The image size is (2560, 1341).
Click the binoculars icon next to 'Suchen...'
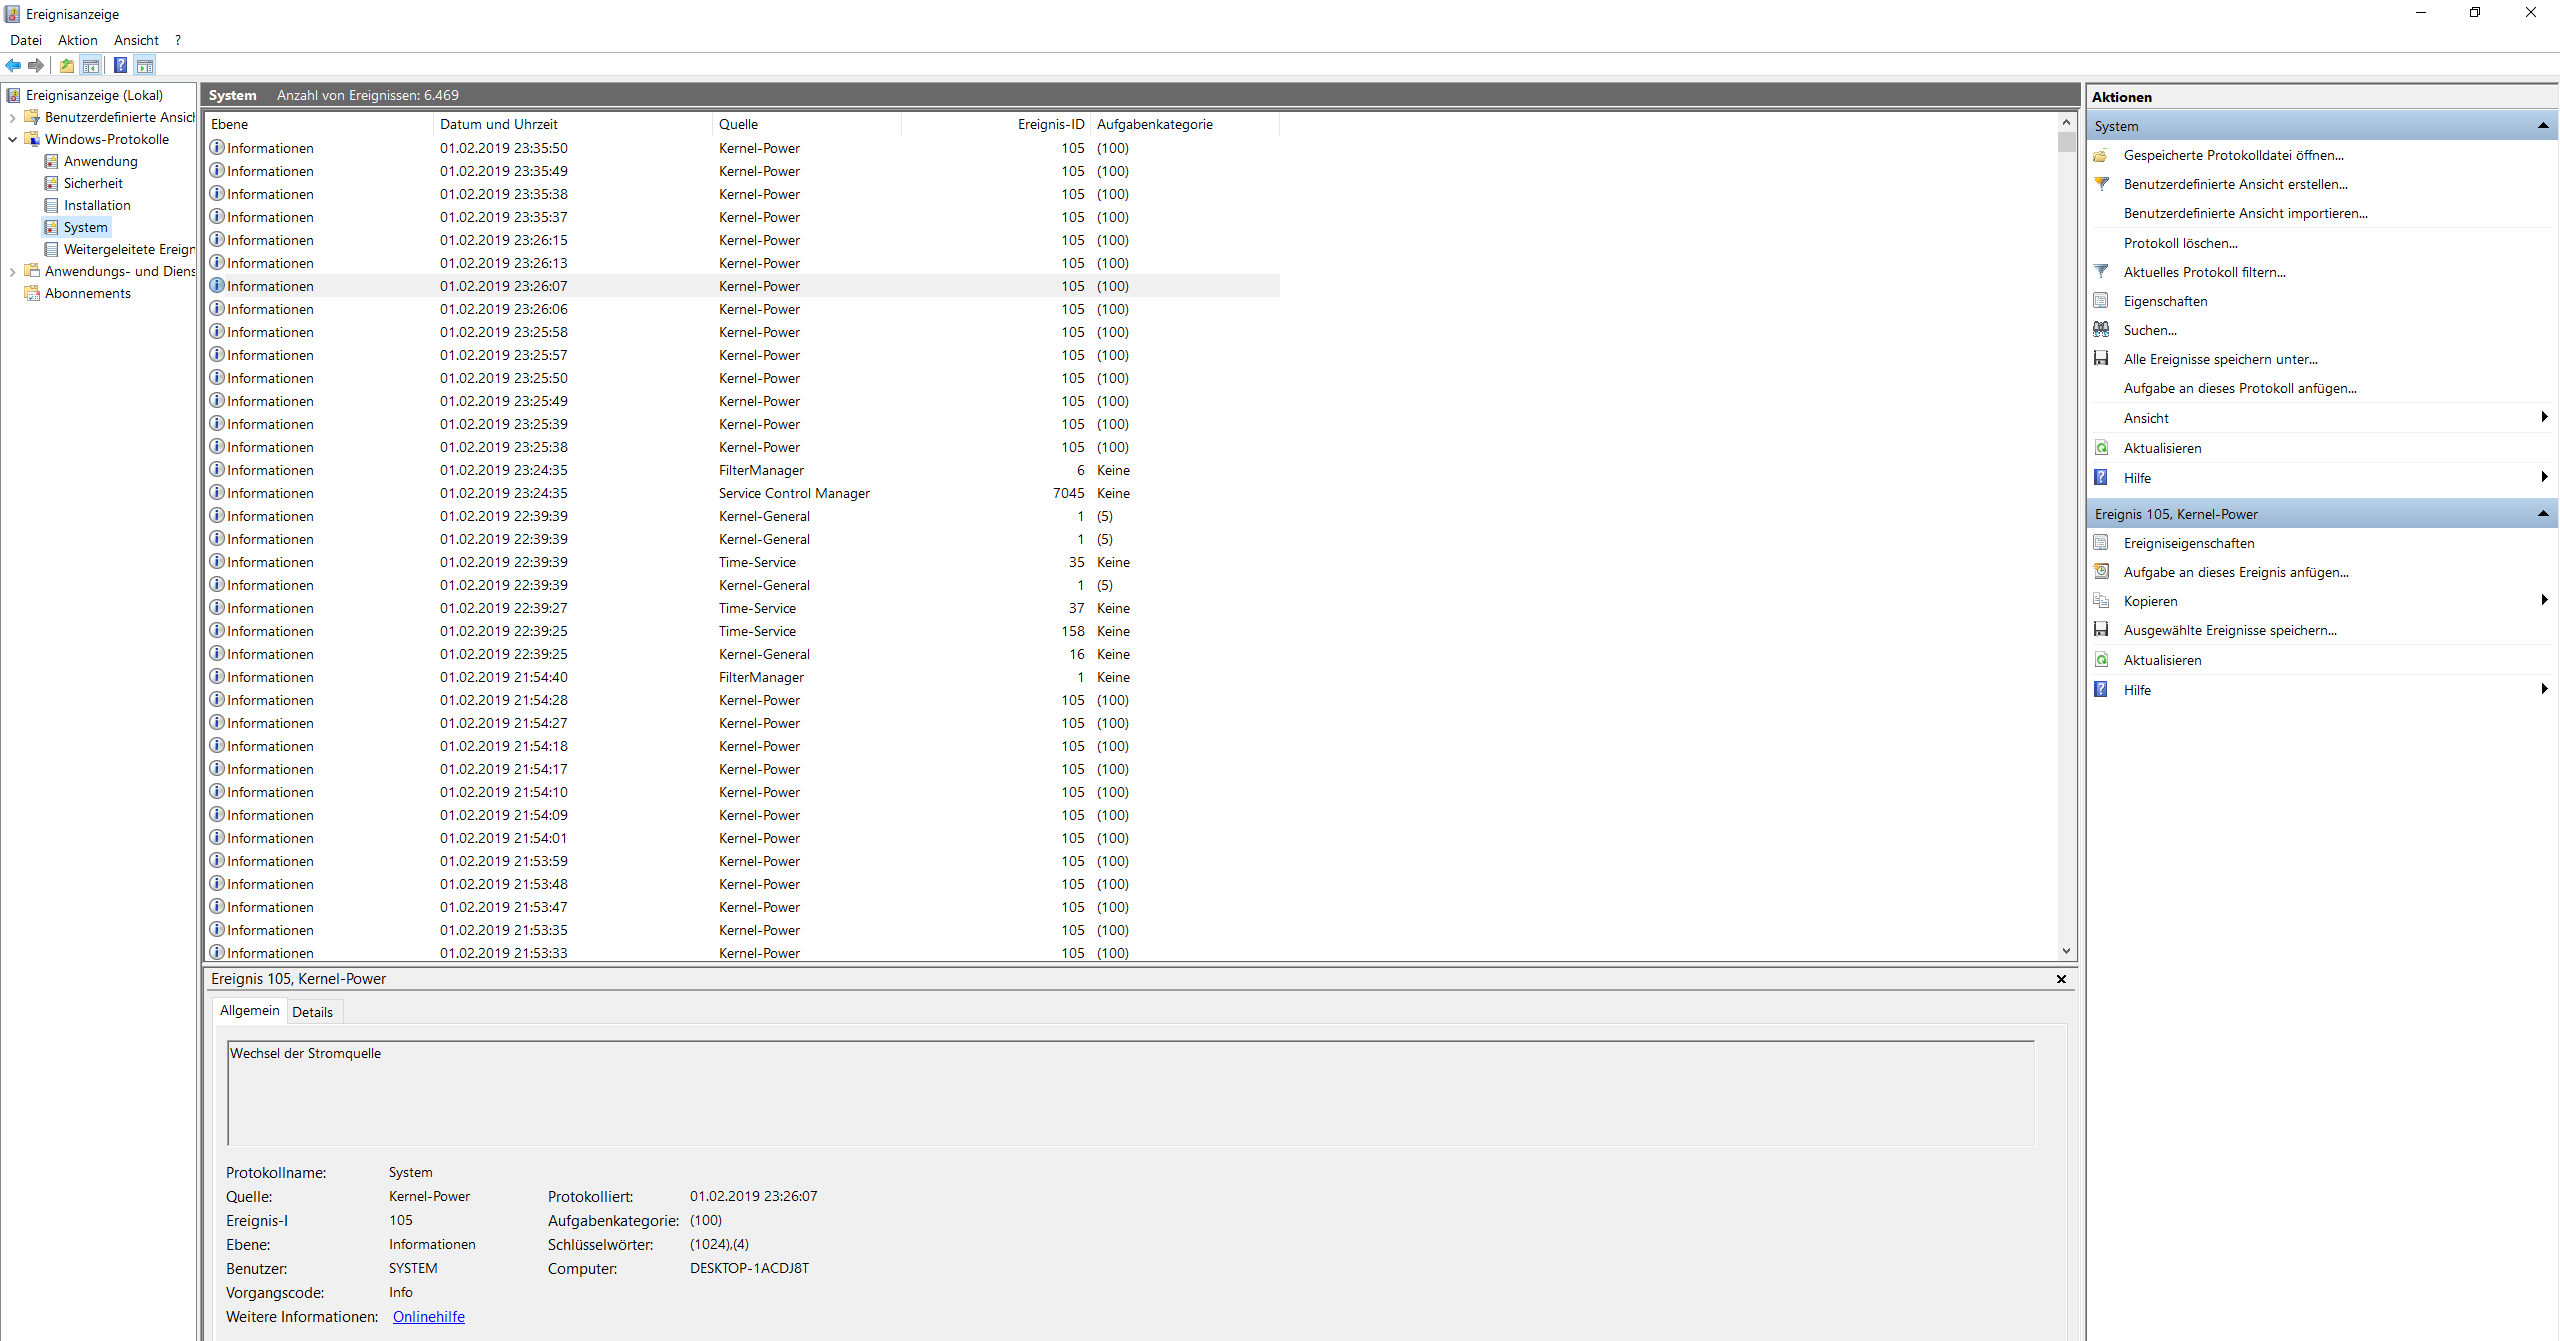coord(2101,330)
